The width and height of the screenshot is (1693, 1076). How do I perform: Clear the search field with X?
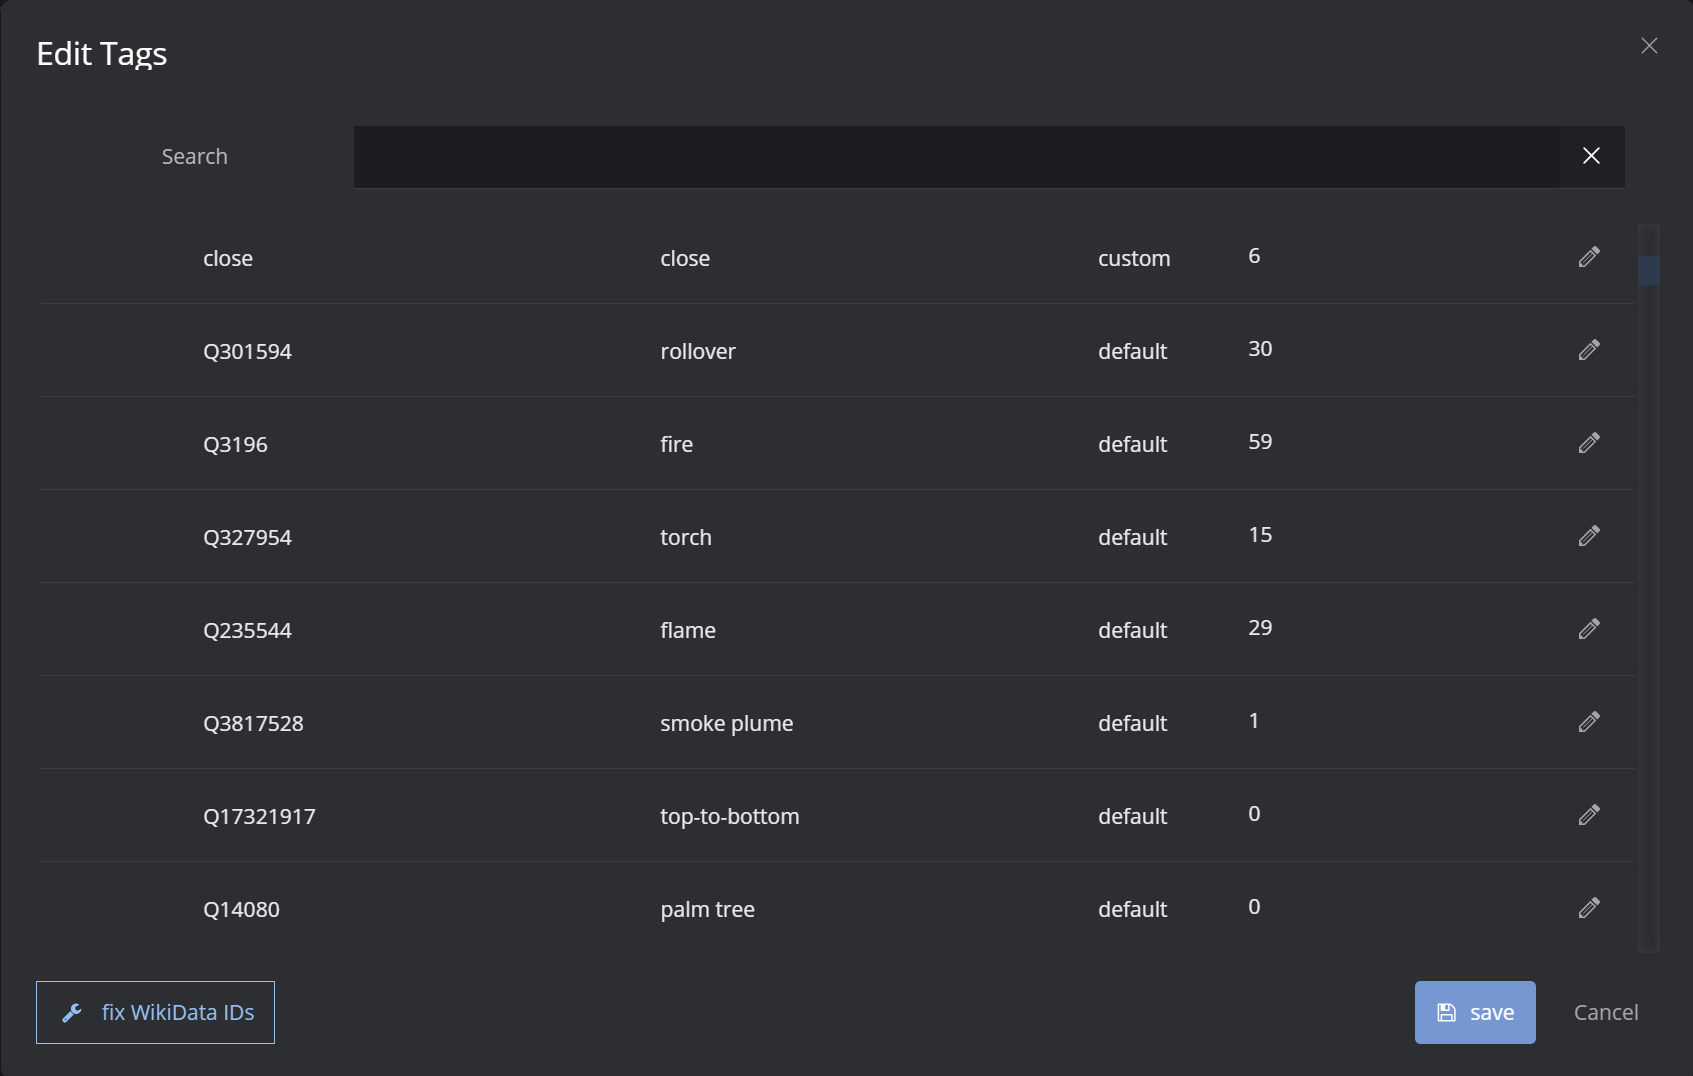(1590, 156)
